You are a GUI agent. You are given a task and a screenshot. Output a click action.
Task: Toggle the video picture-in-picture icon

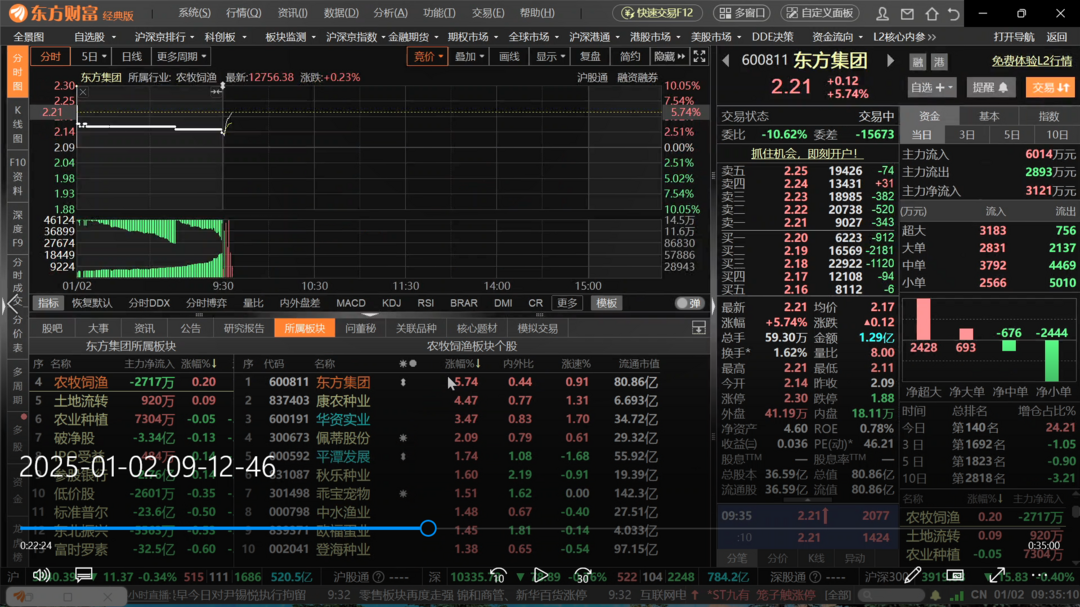click(x=955, y=575)
